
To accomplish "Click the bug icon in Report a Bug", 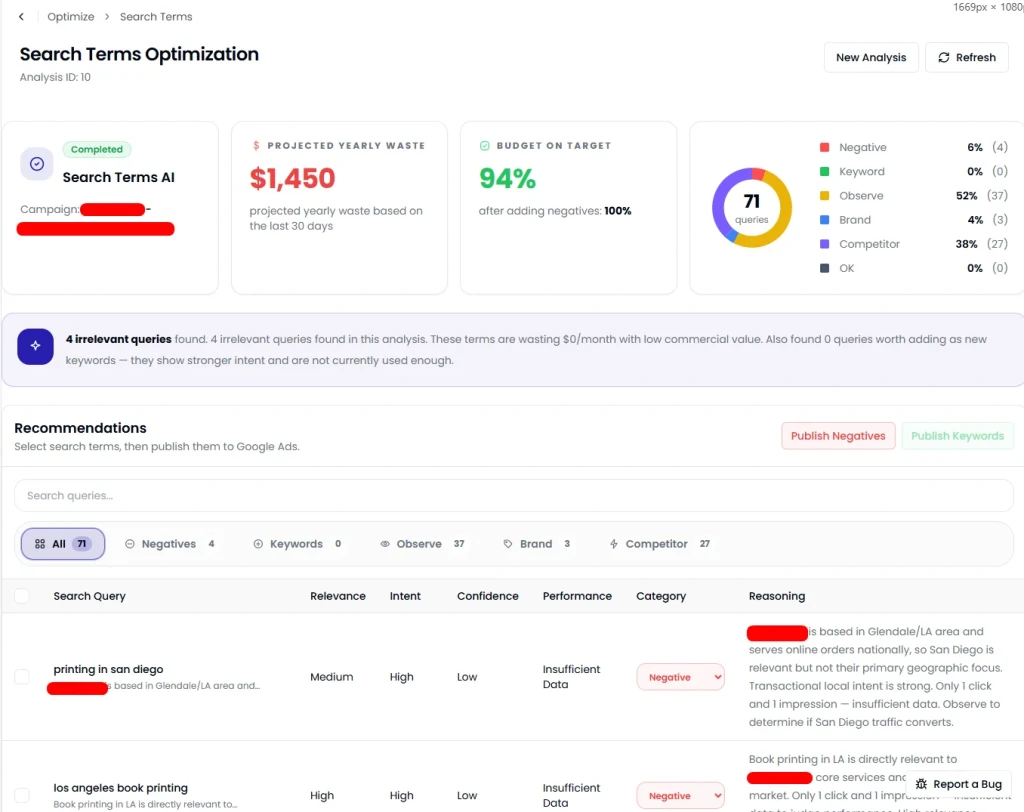I will [x=921, y=784].
